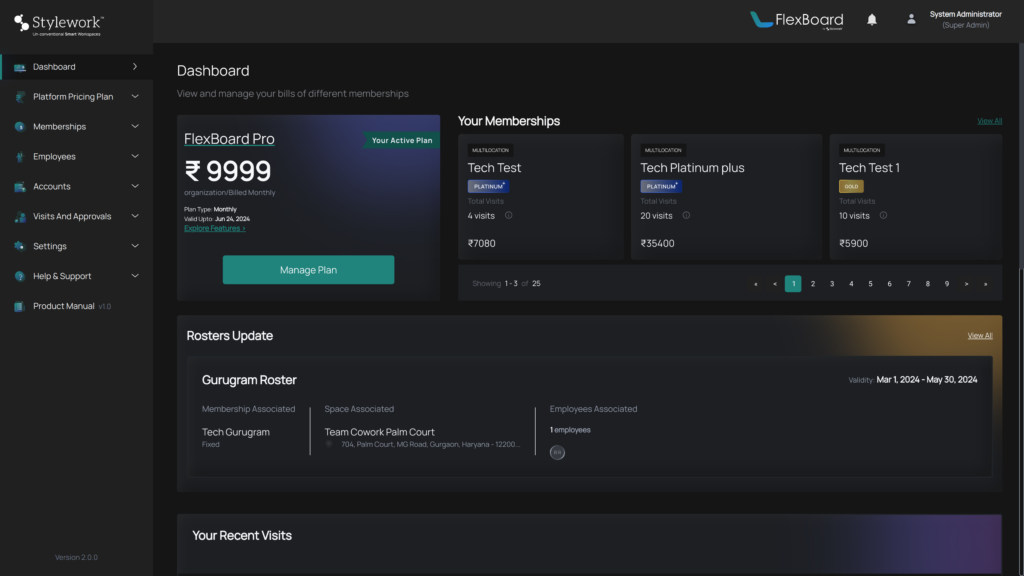Open Dashboard menu item
Viewport: 1024px width, 576px height.
pos(76,67)
